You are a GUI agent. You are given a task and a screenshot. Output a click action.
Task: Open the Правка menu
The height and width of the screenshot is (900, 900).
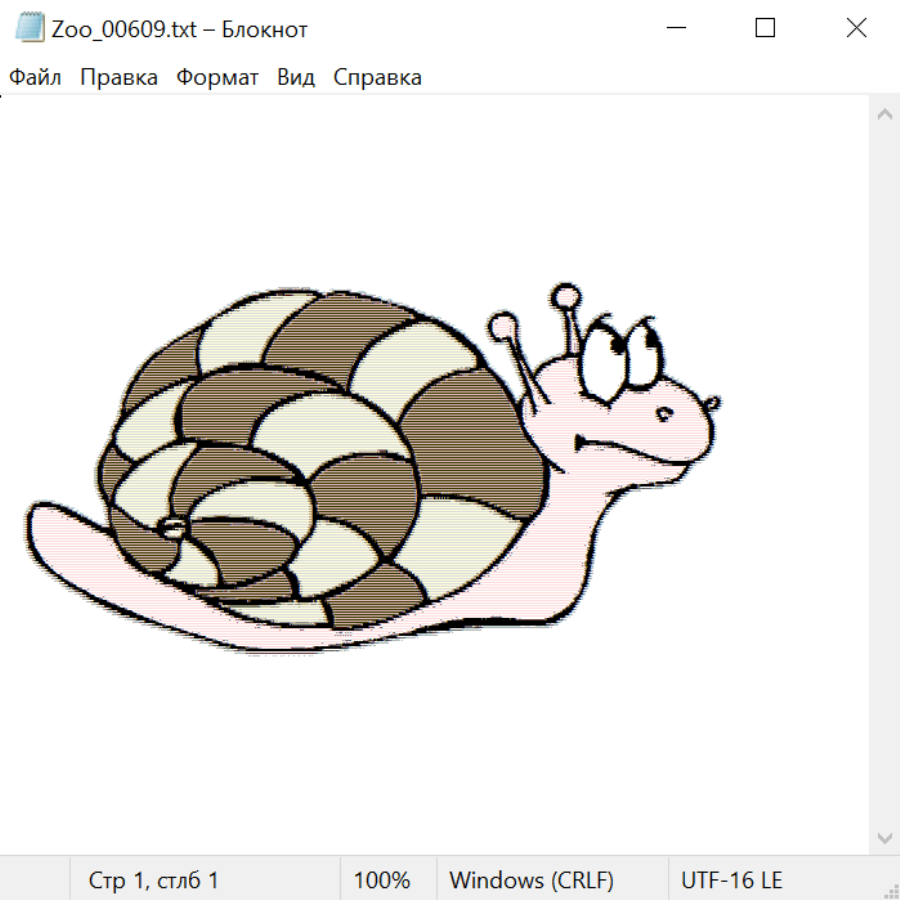pos(118,77)
